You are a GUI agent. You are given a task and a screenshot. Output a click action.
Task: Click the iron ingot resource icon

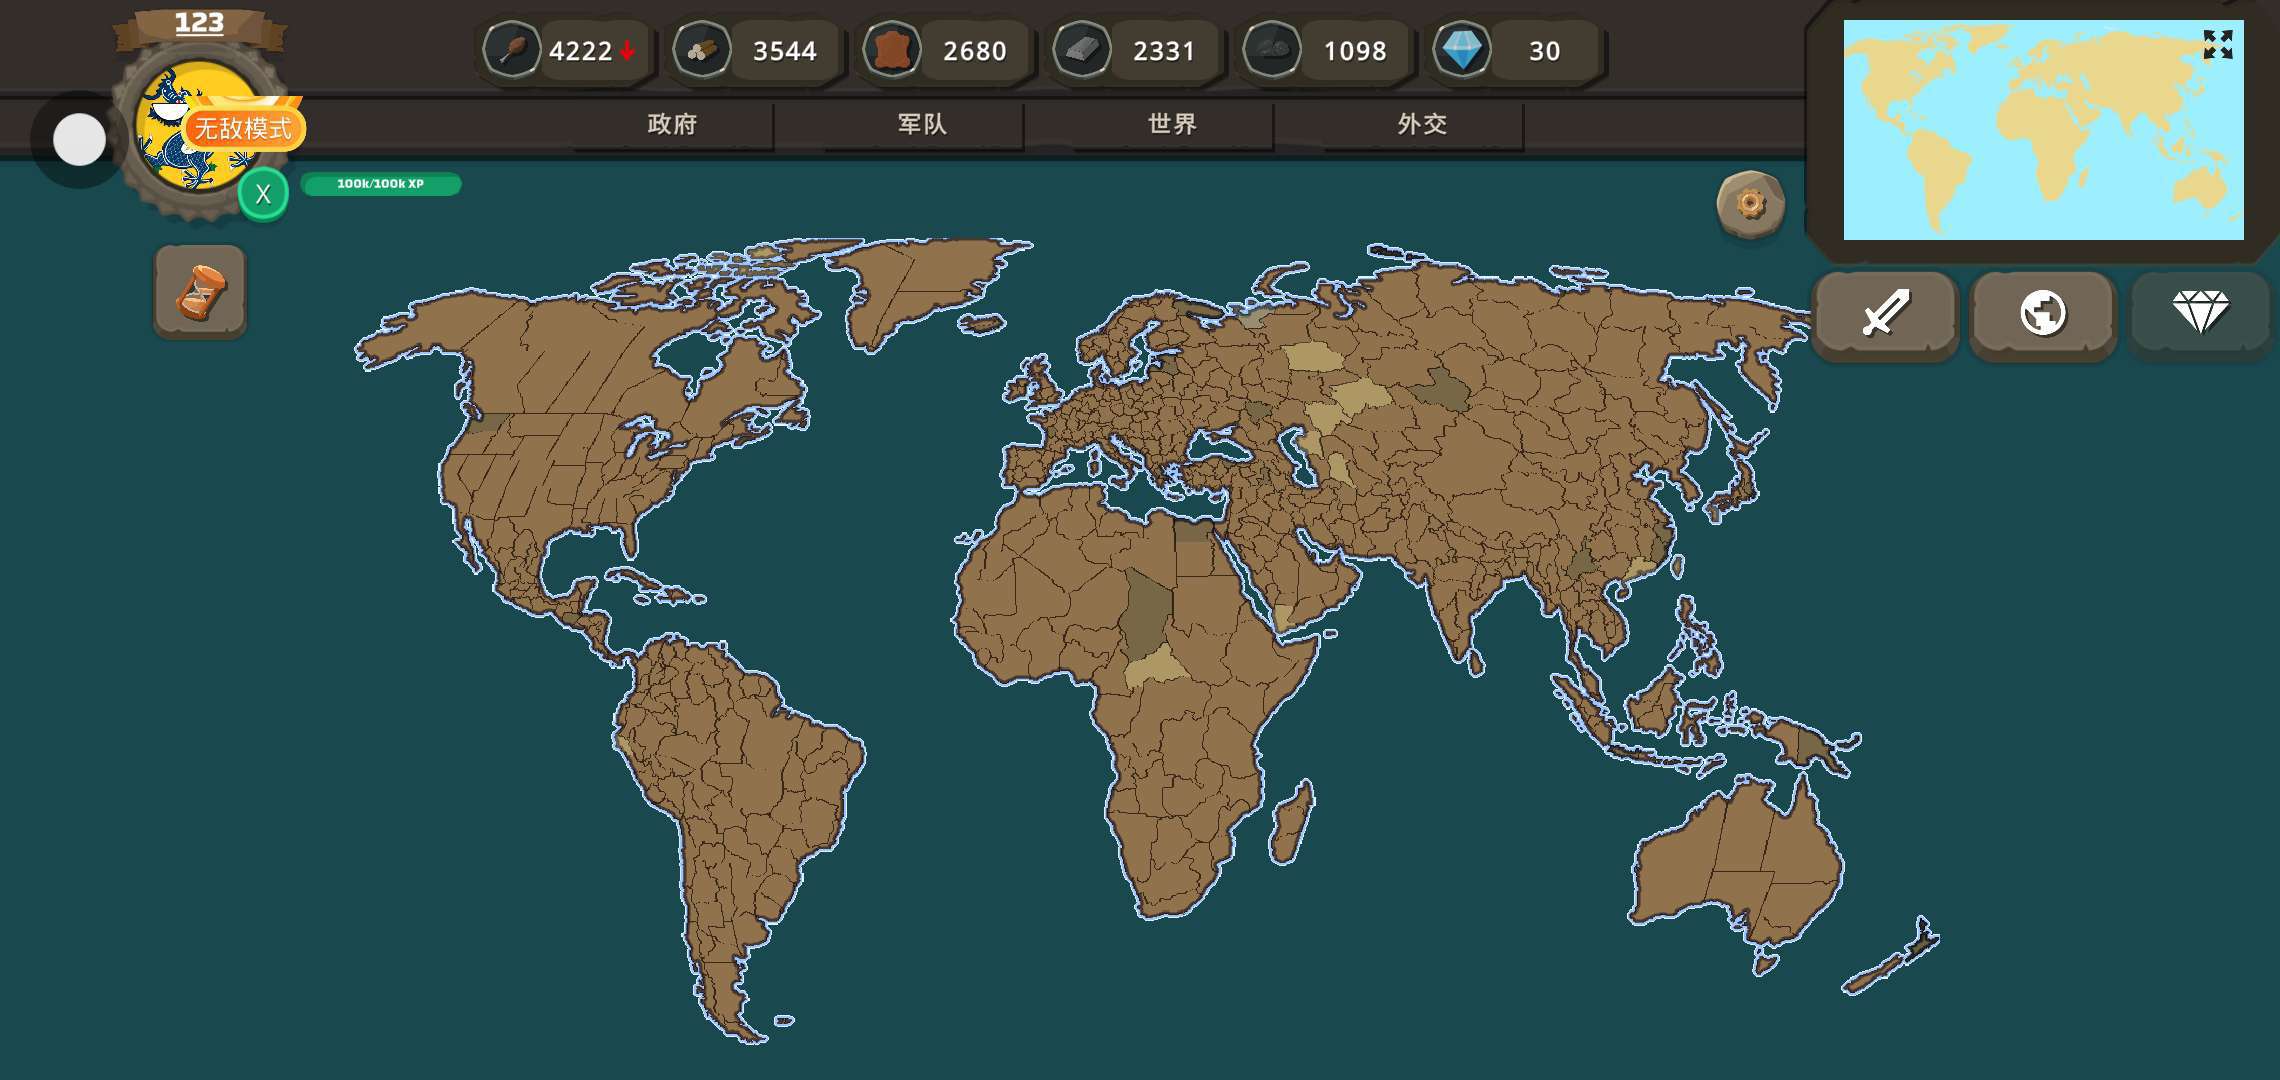click(x=1082, y=50)
